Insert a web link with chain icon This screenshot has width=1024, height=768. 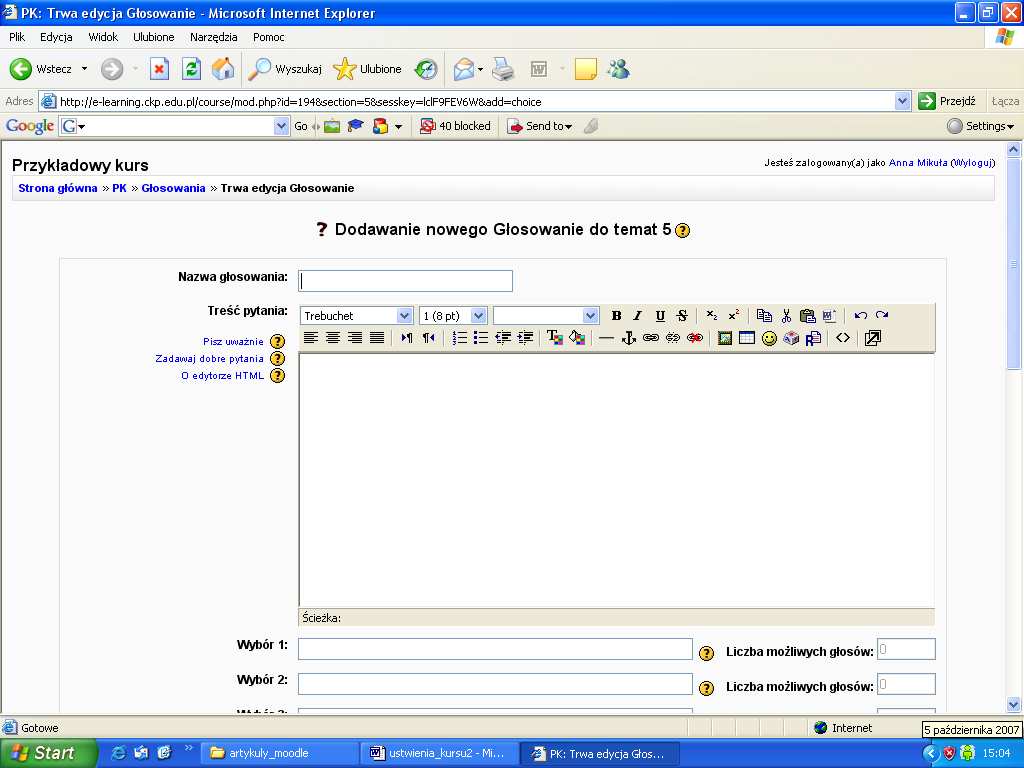[650, 338]
